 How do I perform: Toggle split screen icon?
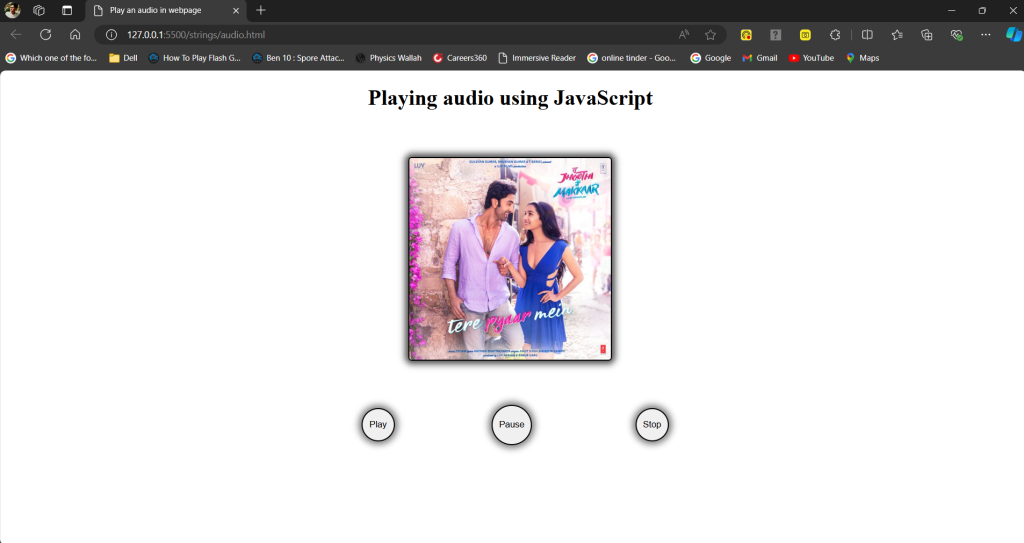867,35
